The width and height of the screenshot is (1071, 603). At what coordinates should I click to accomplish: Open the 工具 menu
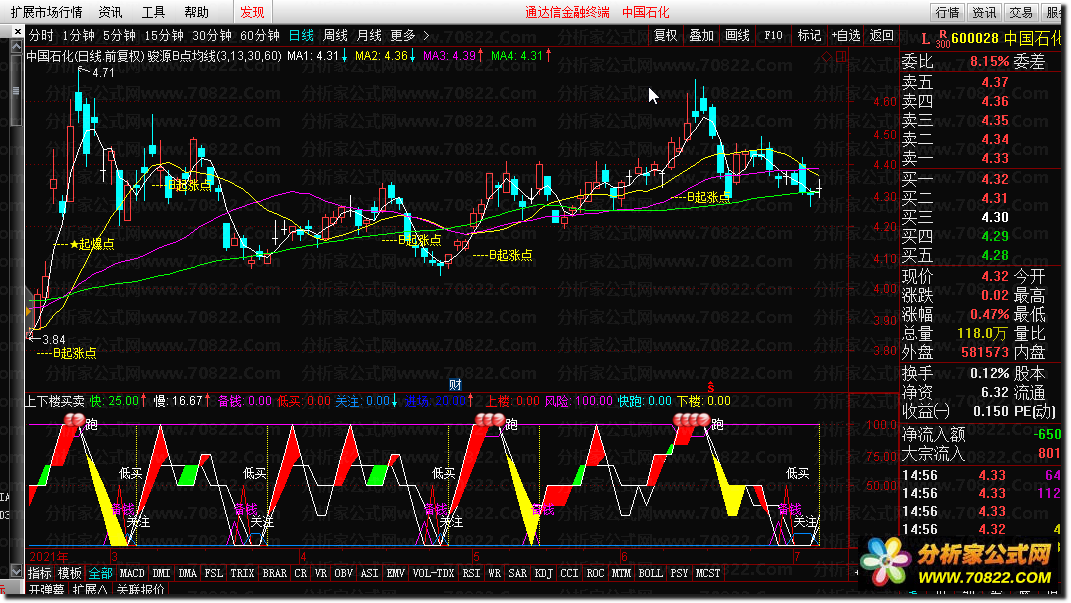coord(153,12)
